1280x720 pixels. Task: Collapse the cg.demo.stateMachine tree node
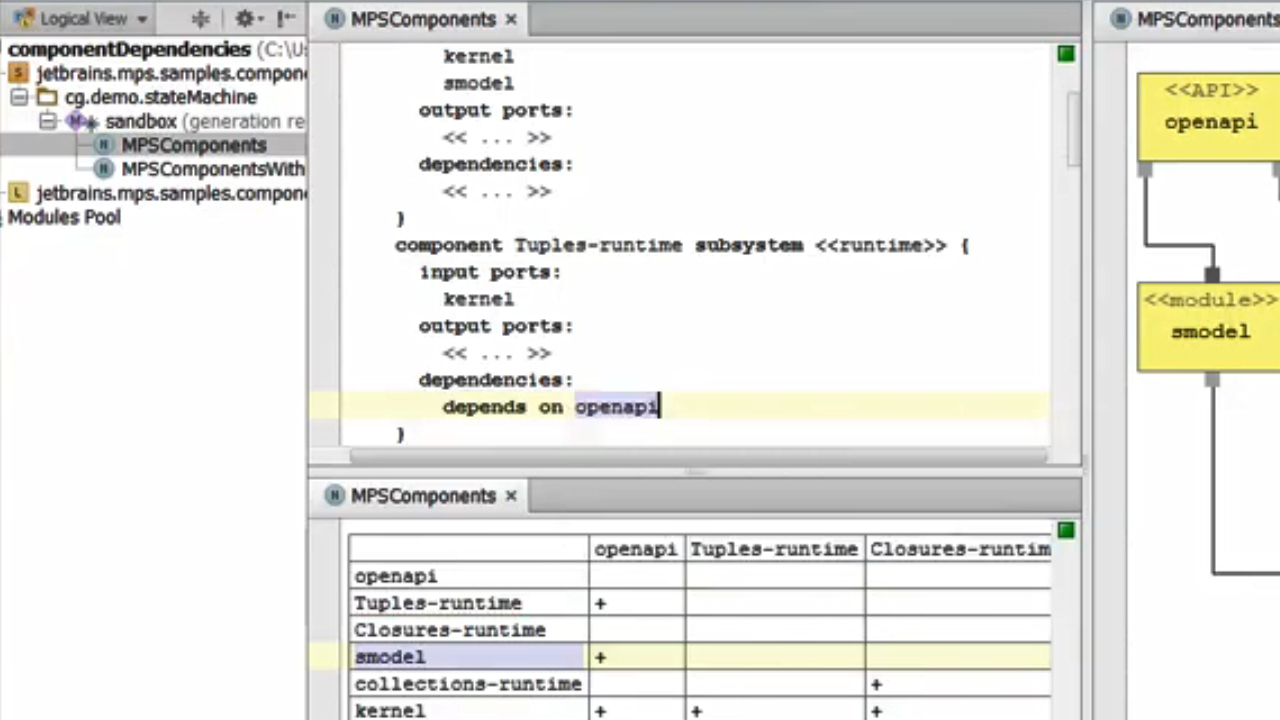click(19, 97)
